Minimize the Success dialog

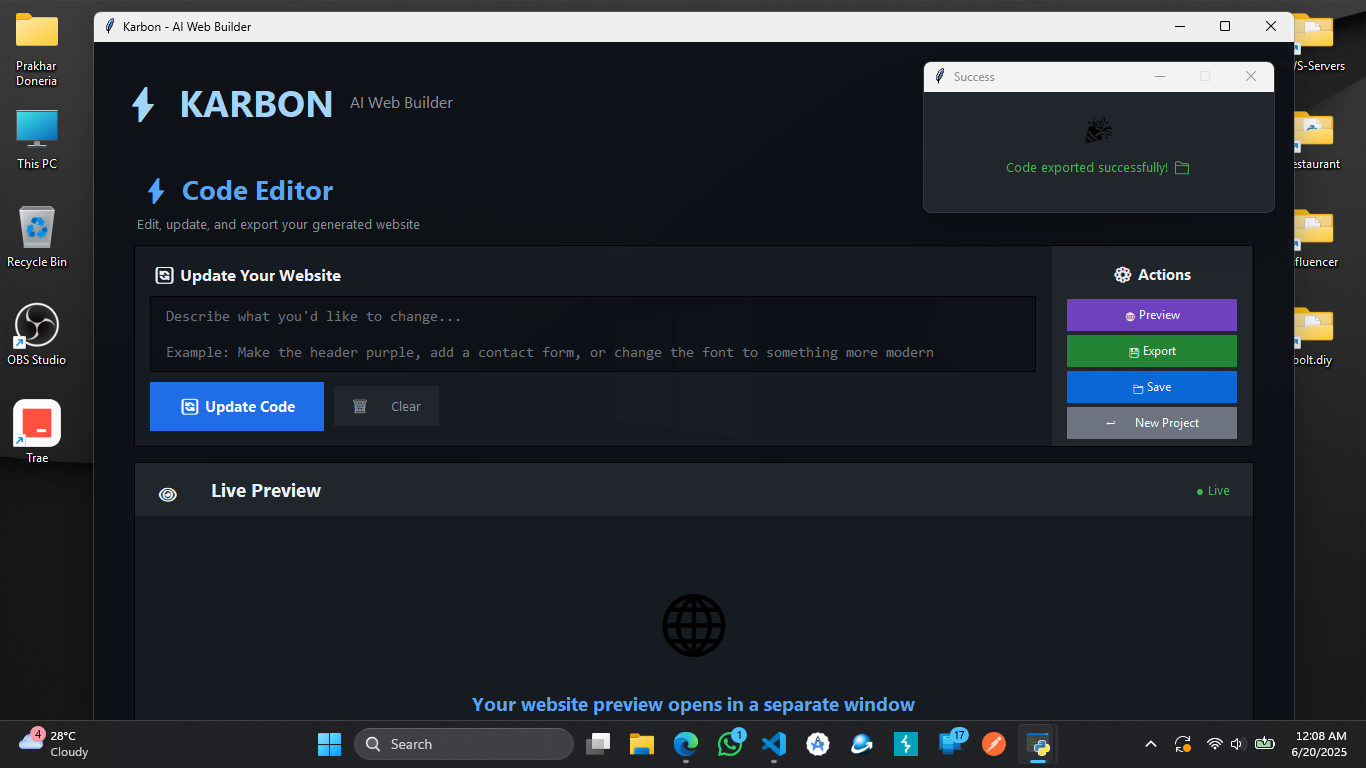click(x=1160, y=77)
